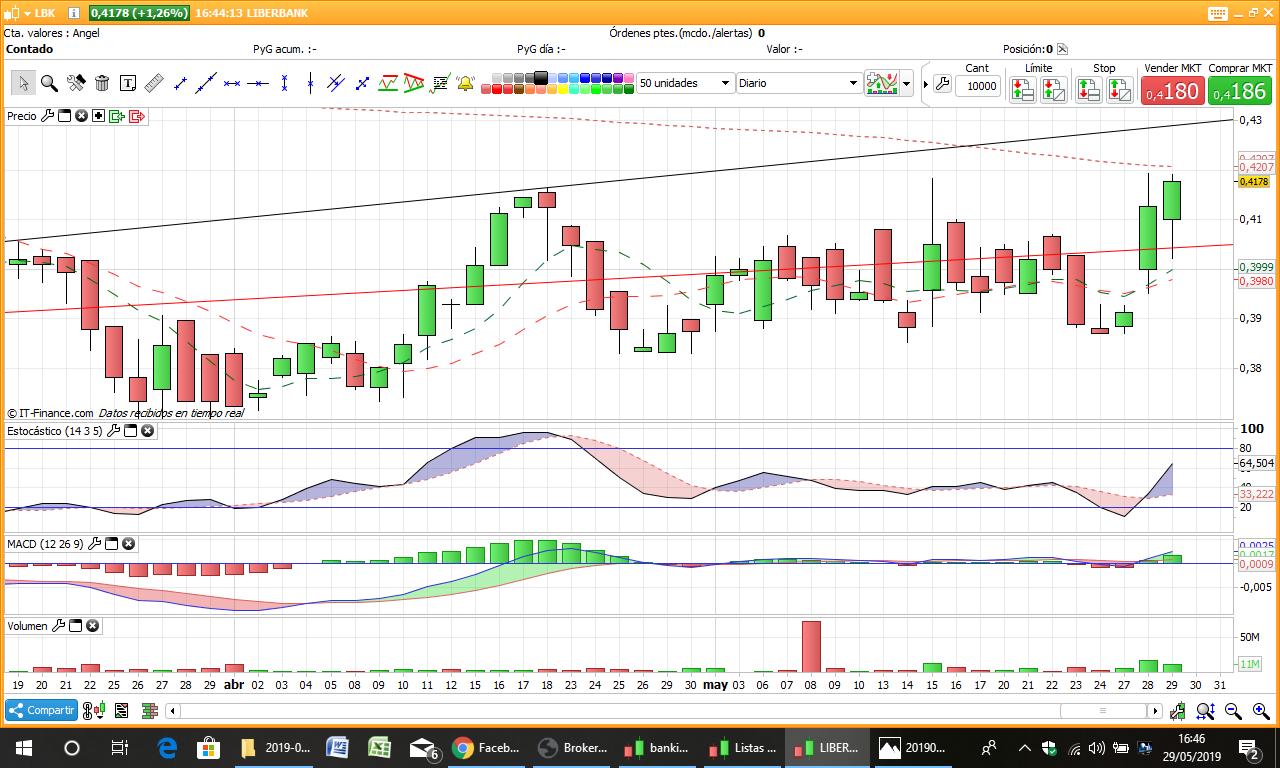This screenshot has height=768, width=1280.
Task: Select the zigzag trend on baseline tool
Action: pos(388,83)
